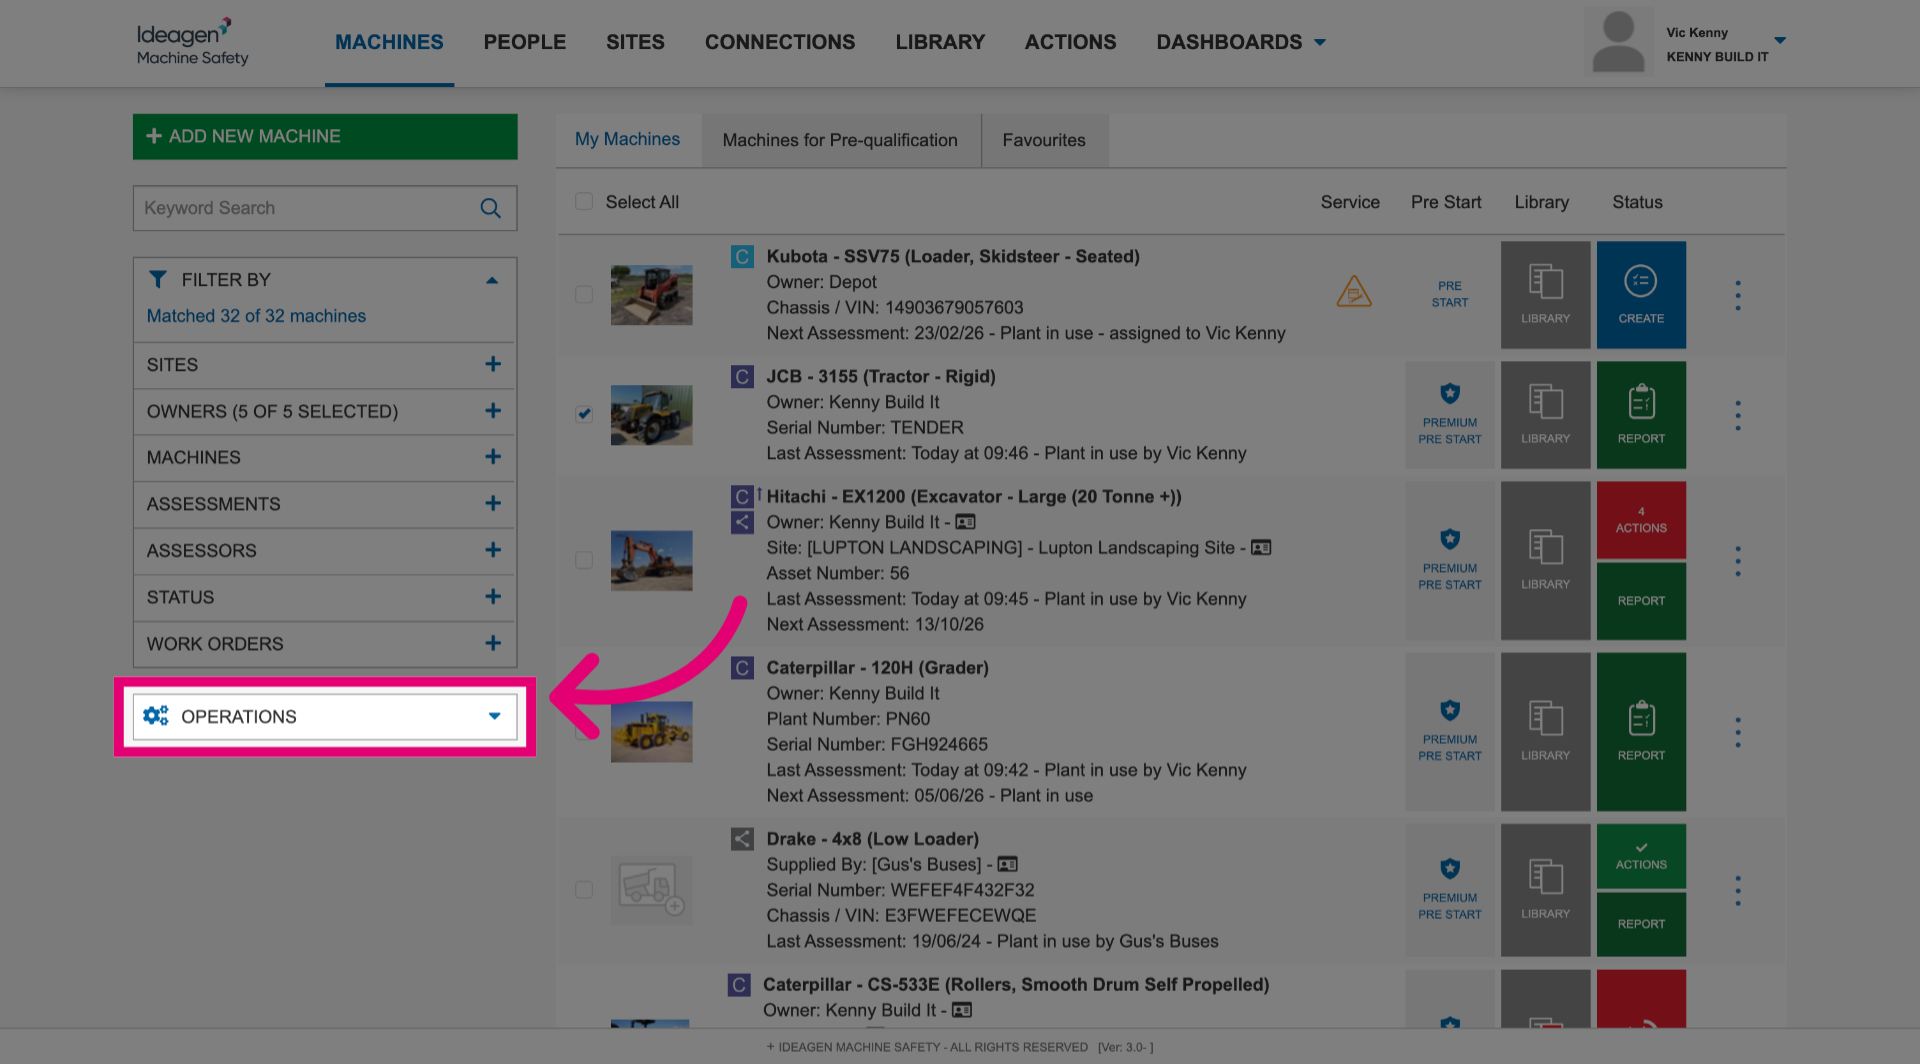This screenshot has height=1064, width=1920.
Task: Open Premium Pre Start for Hitachi EX1200
Action: click(x=1450, y=561)
